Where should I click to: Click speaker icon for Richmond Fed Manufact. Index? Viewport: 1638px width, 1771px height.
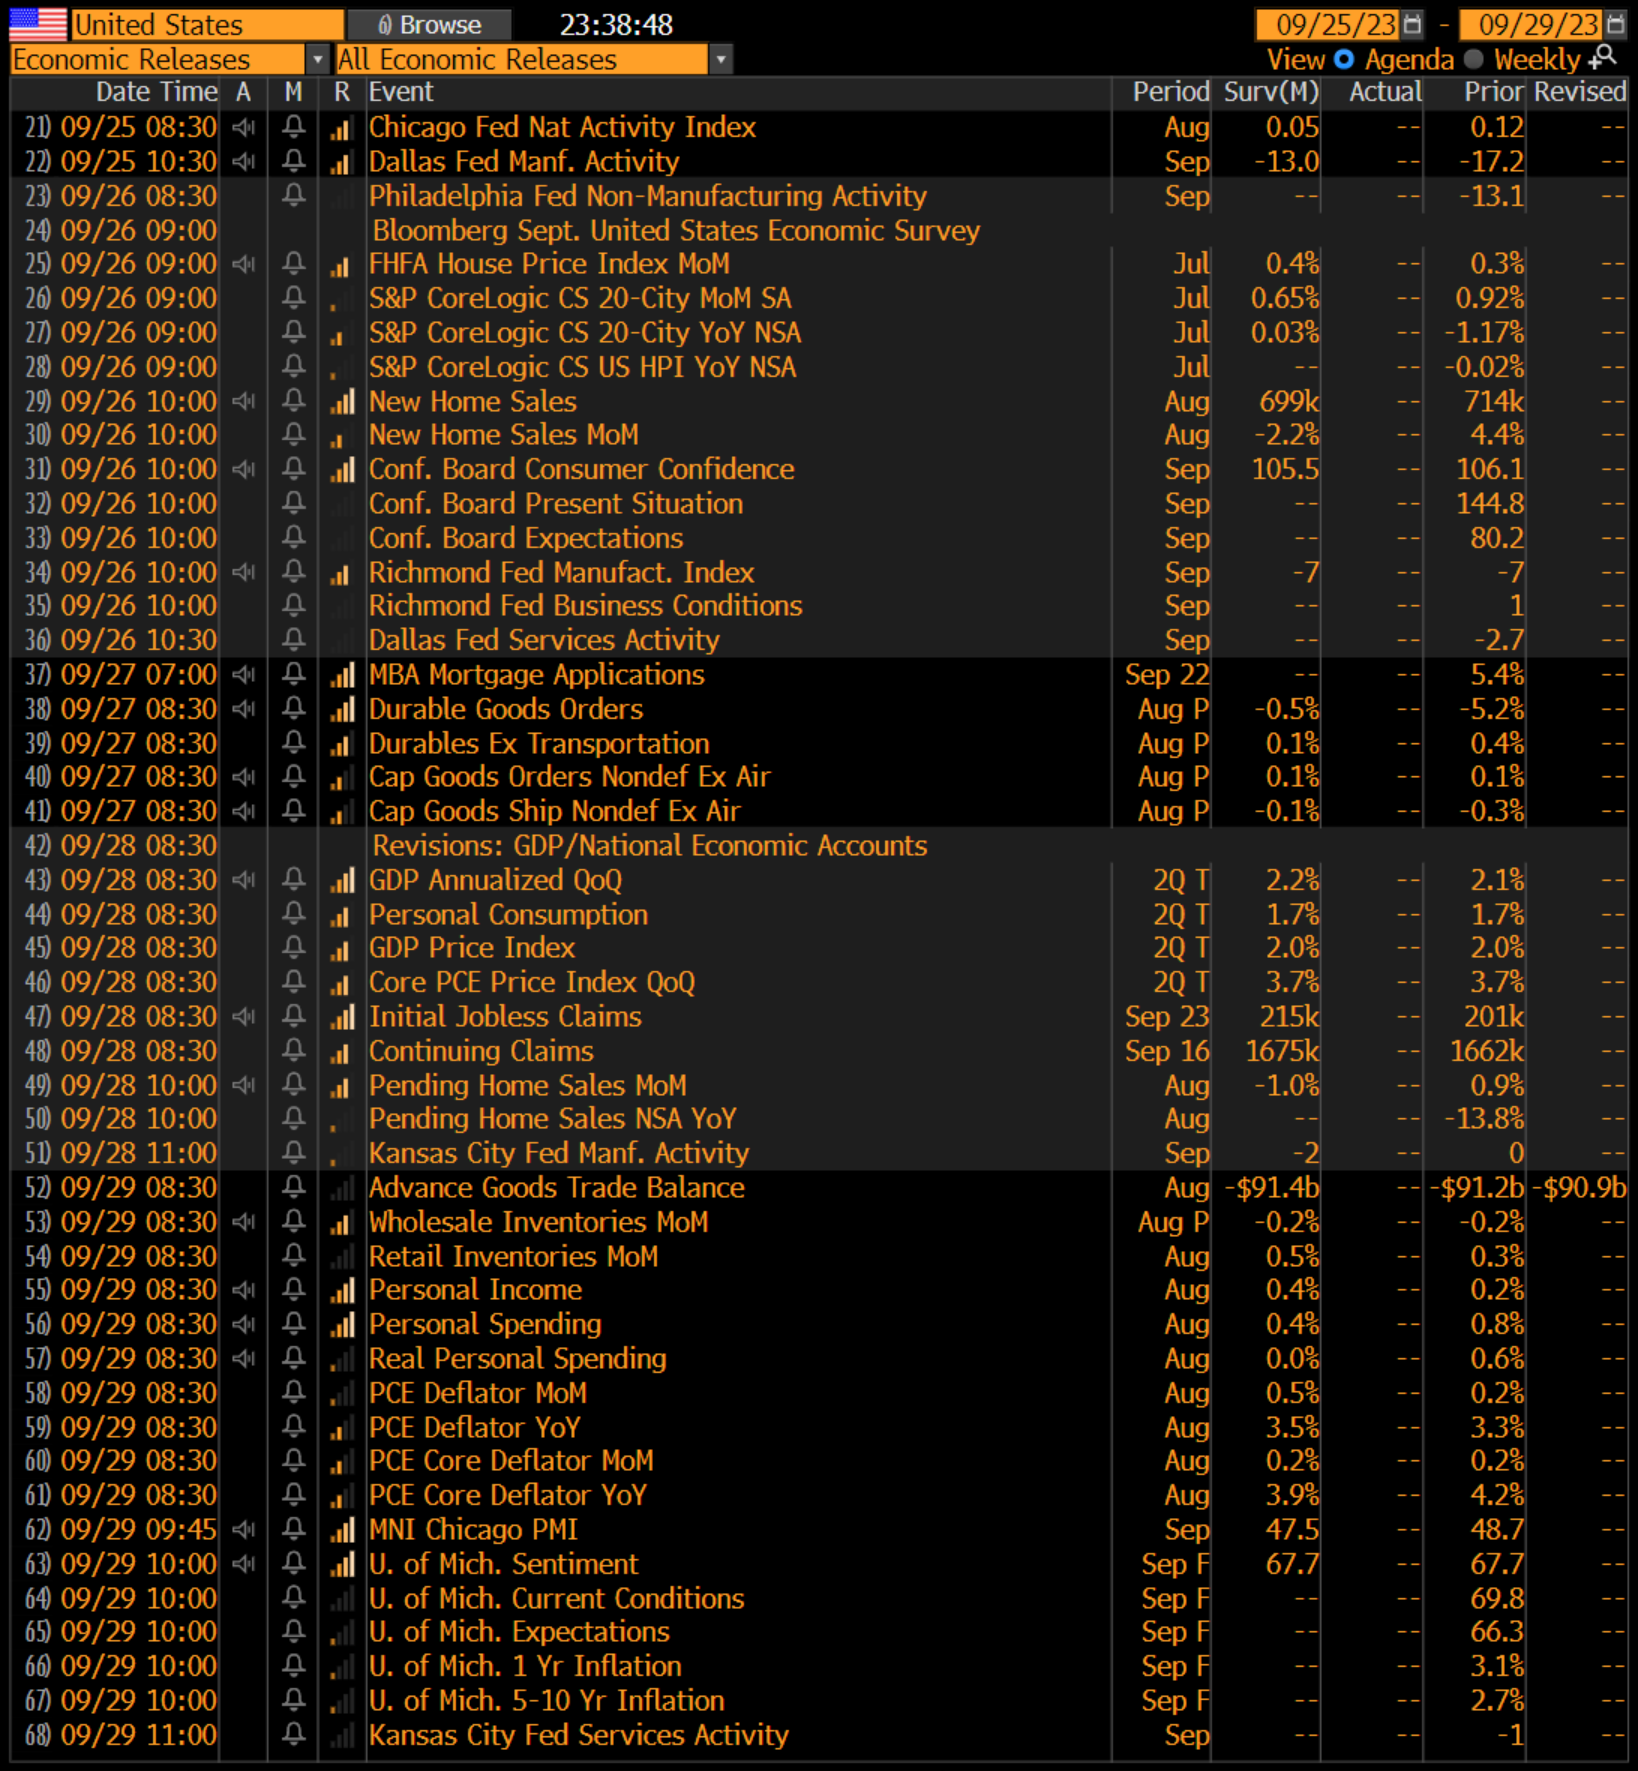(243, 572)
